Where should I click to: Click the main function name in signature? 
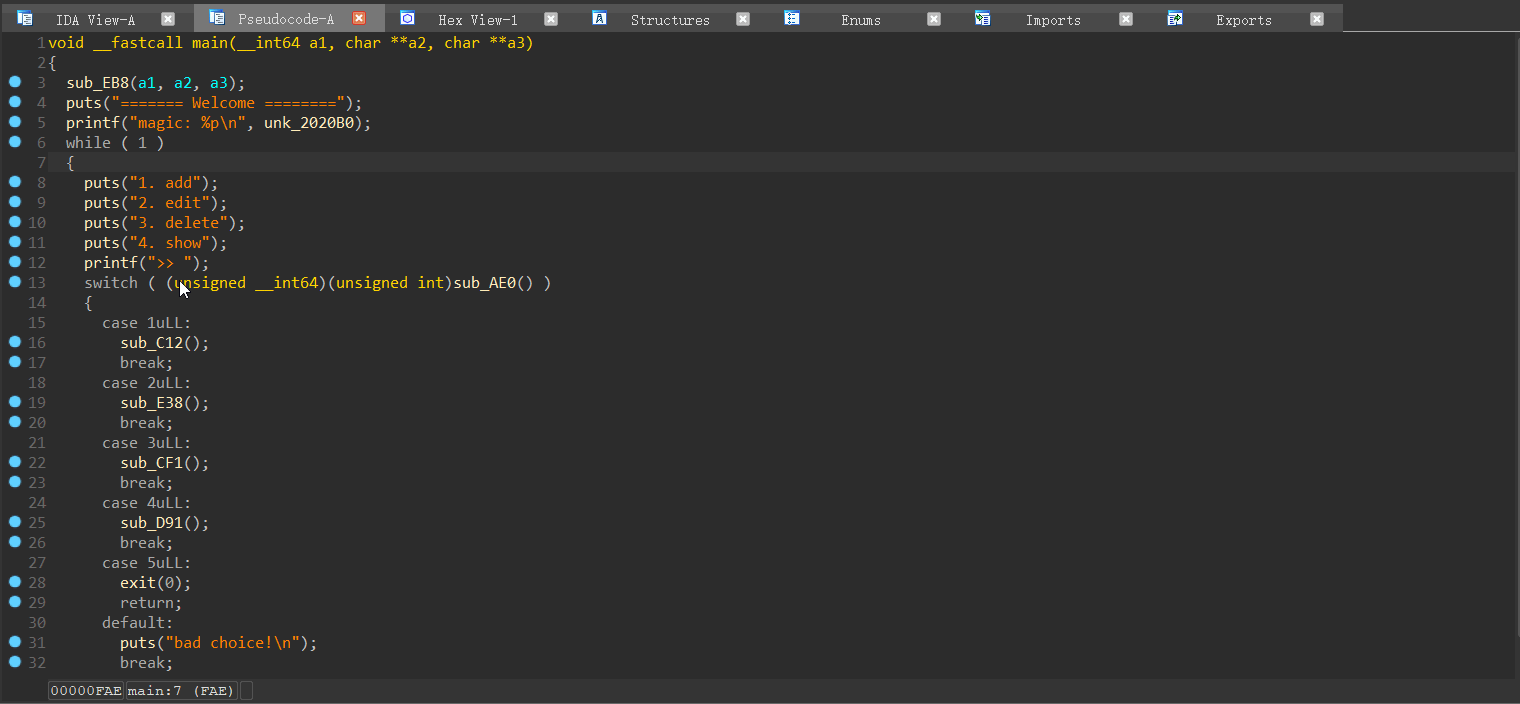[x=210, y=43]
